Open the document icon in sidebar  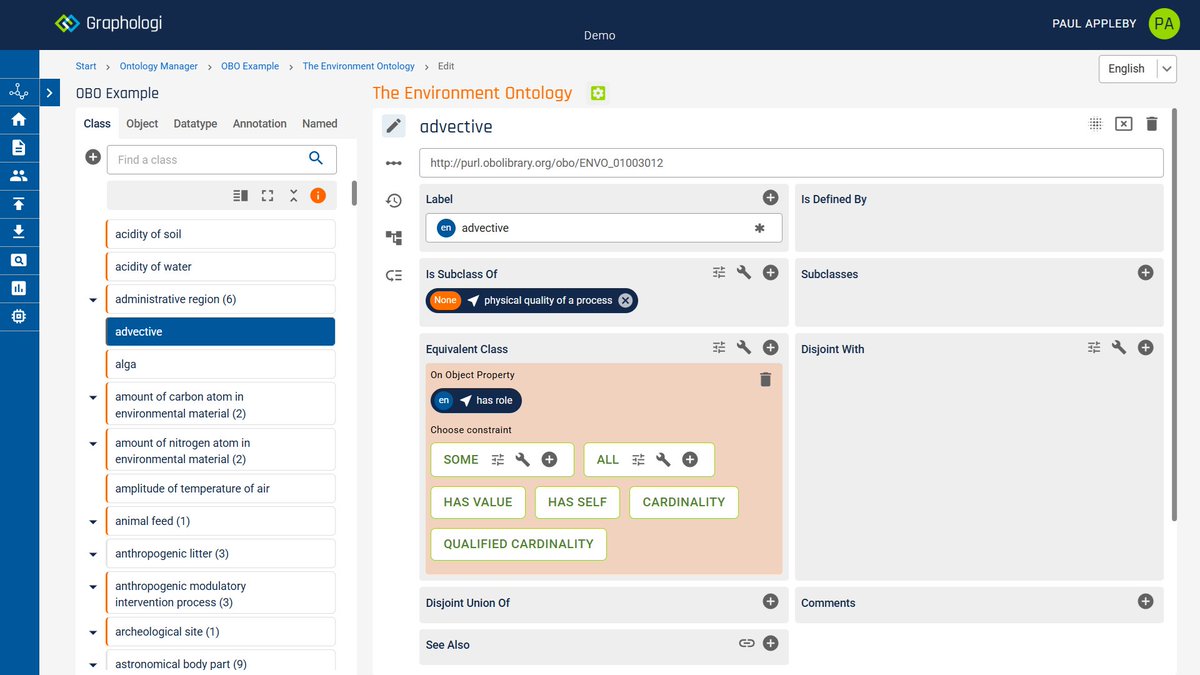[18, 148]
